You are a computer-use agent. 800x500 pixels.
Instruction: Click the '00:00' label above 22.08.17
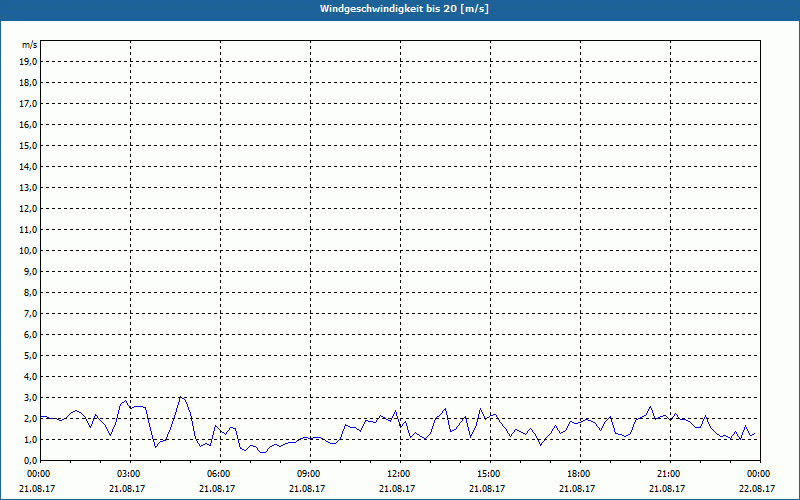pyautogui.click(x=760, y=474)
